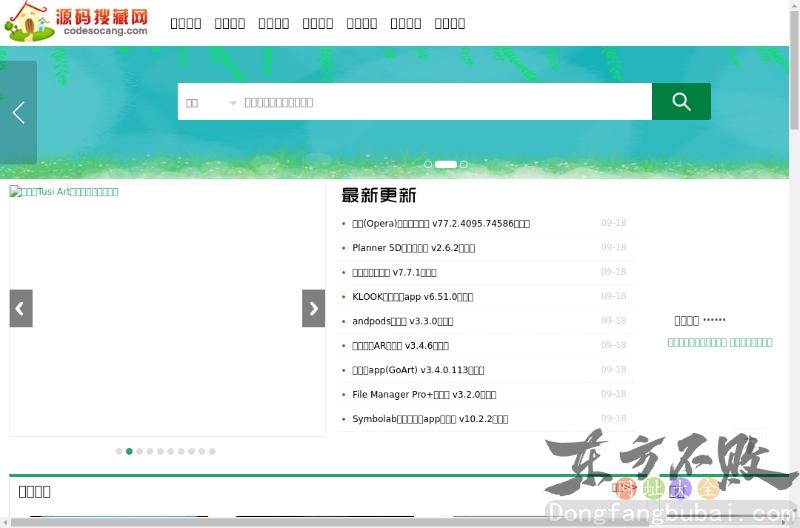Open the Symbolab app v10.2.2 link
Screen dimensions: 800x528
click(430, 419)
